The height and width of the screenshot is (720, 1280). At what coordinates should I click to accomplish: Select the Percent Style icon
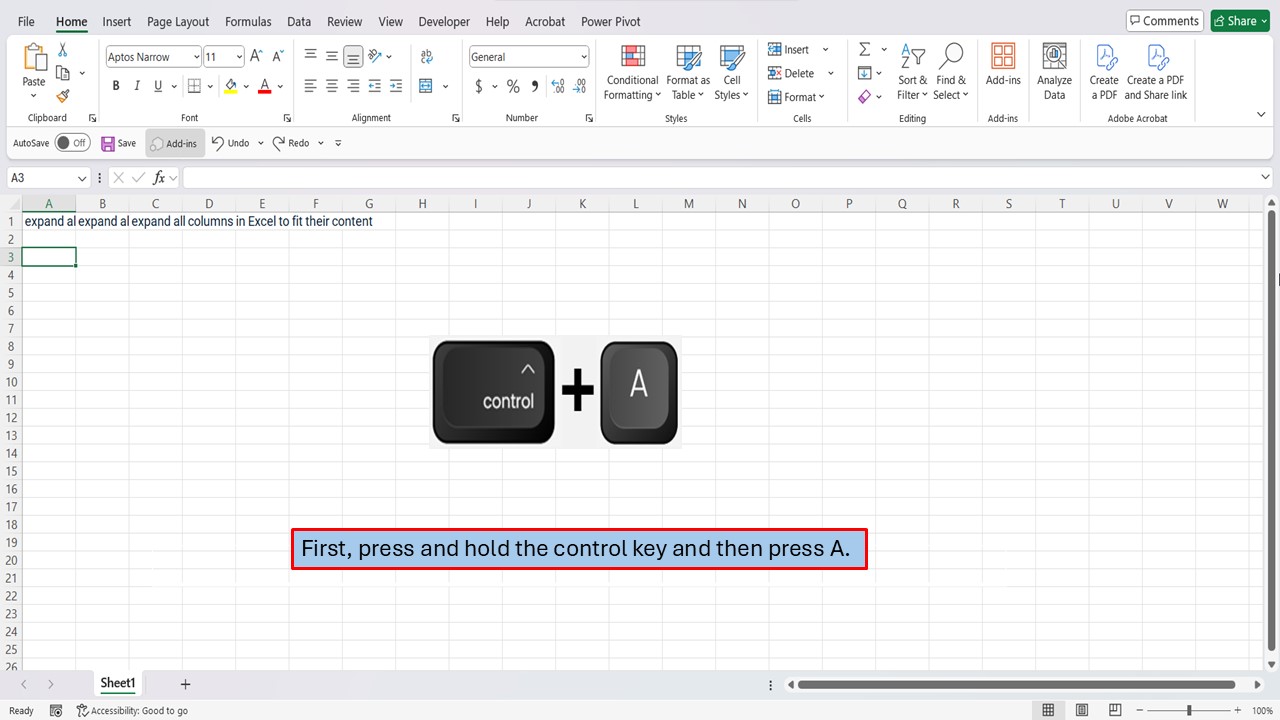click(513, 86)
